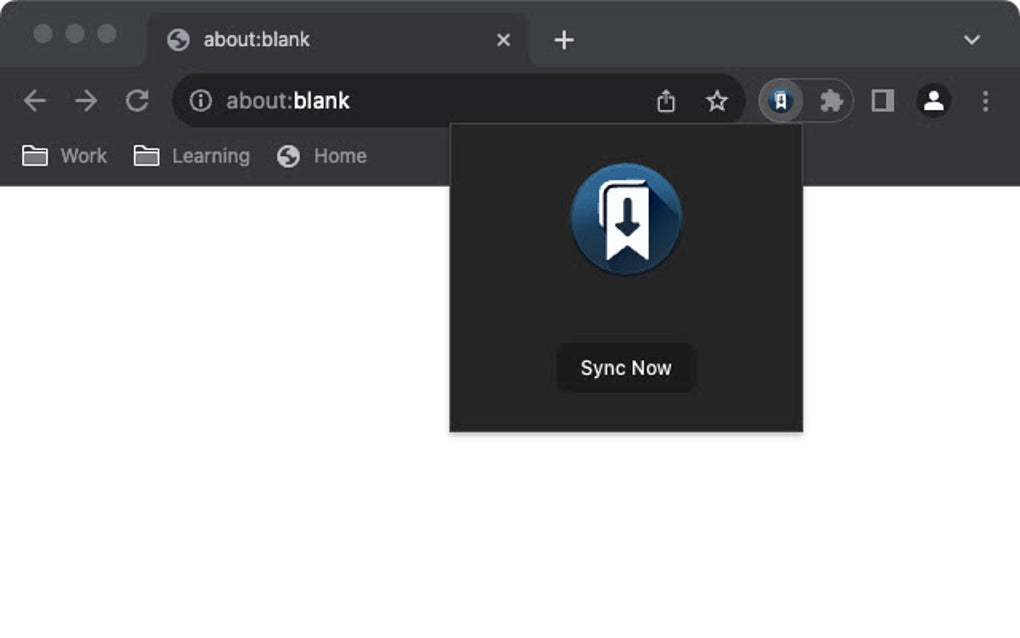Open the Home bookmark
This screenshot has width=1020, height=638.
click(x=321, y=156)
